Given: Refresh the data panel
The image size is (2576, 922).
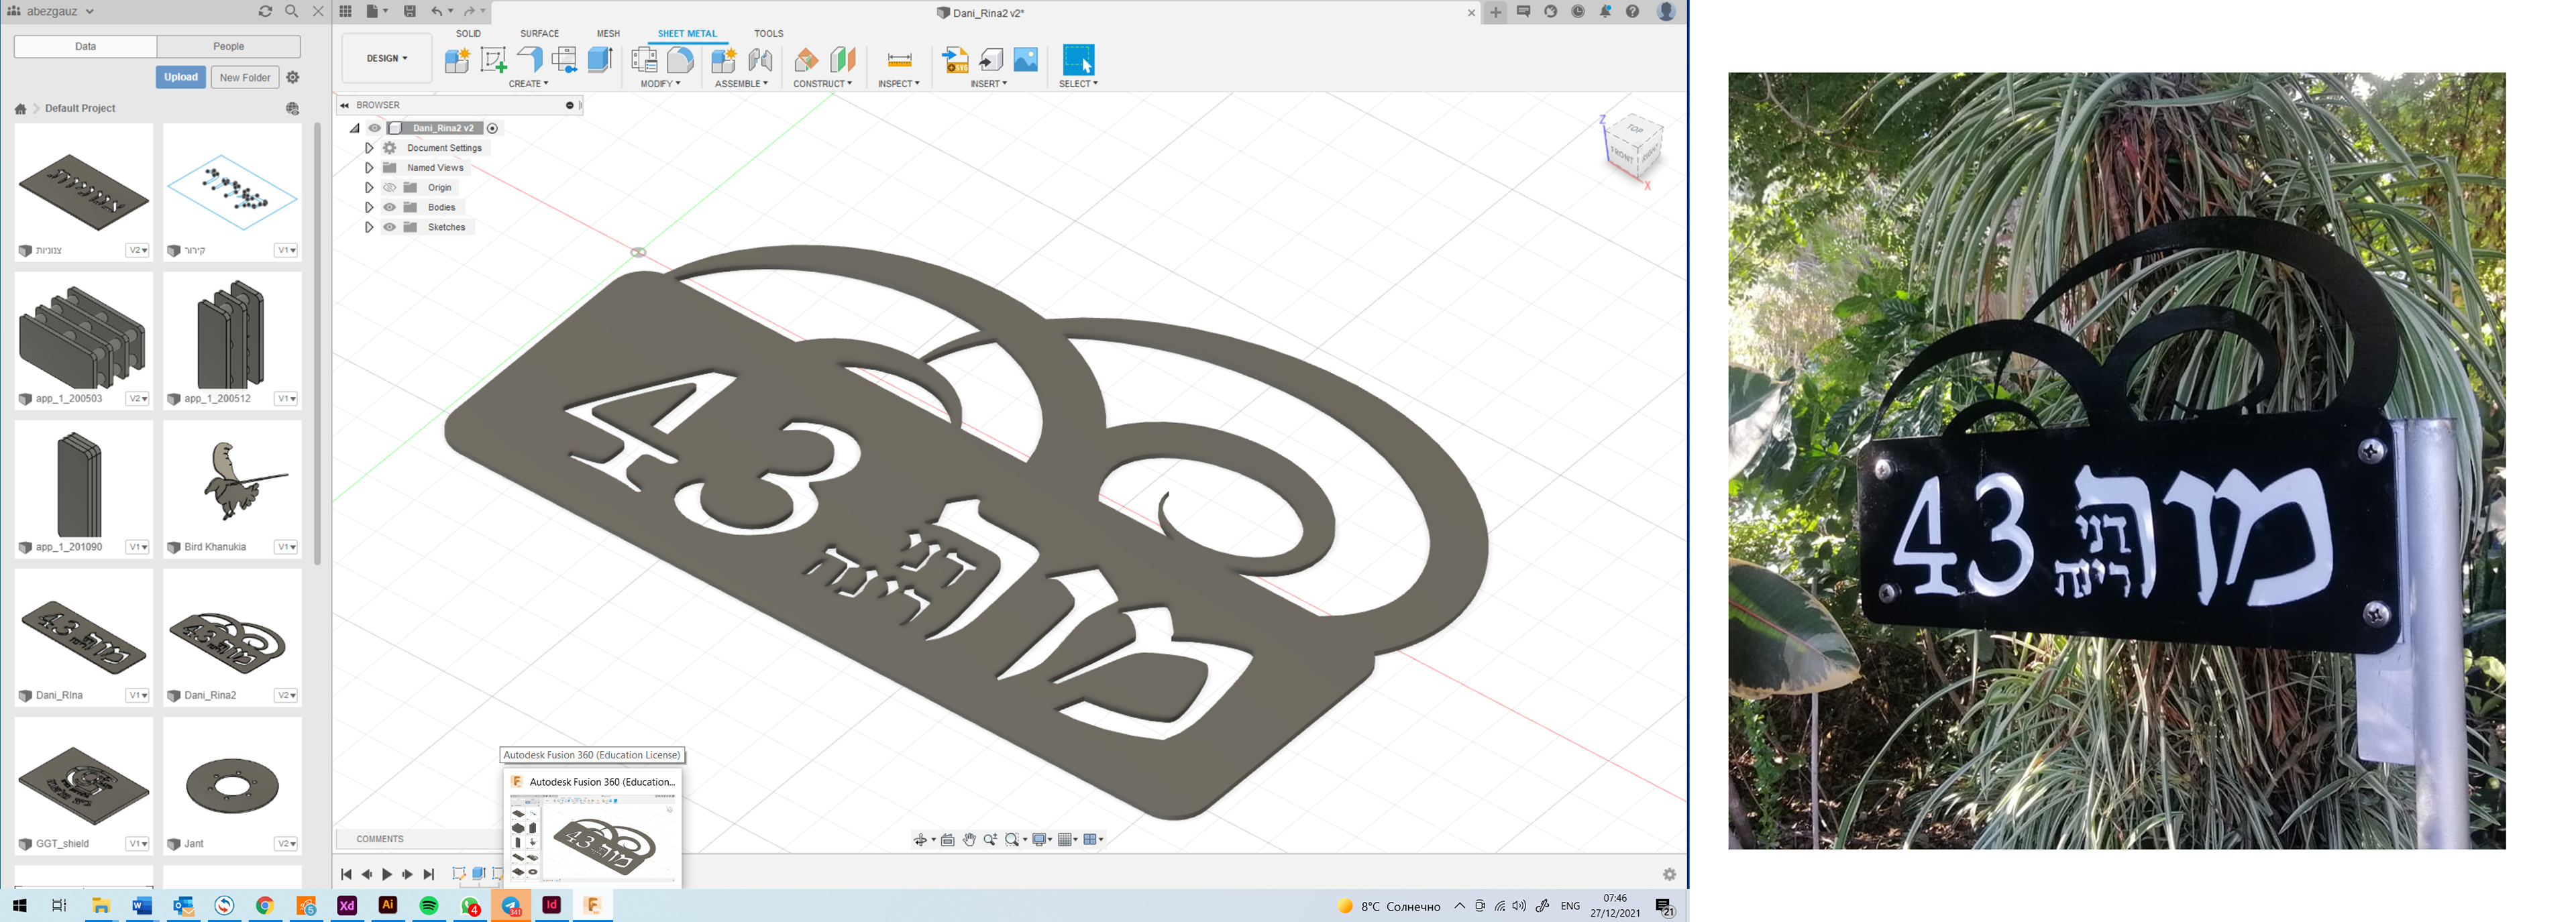Looking at the screenshot, I should [265, 11].
